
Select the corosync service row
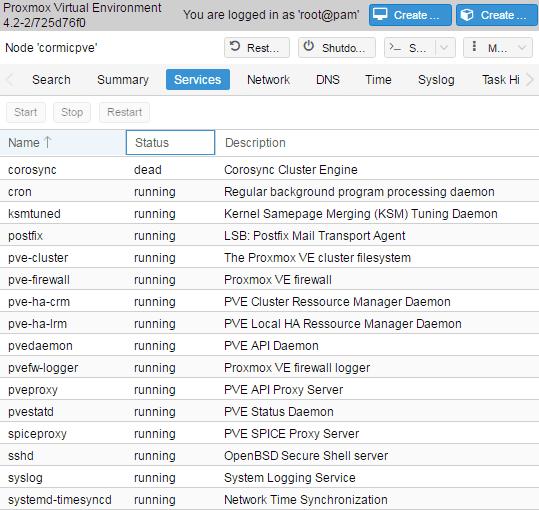(270, 169)
